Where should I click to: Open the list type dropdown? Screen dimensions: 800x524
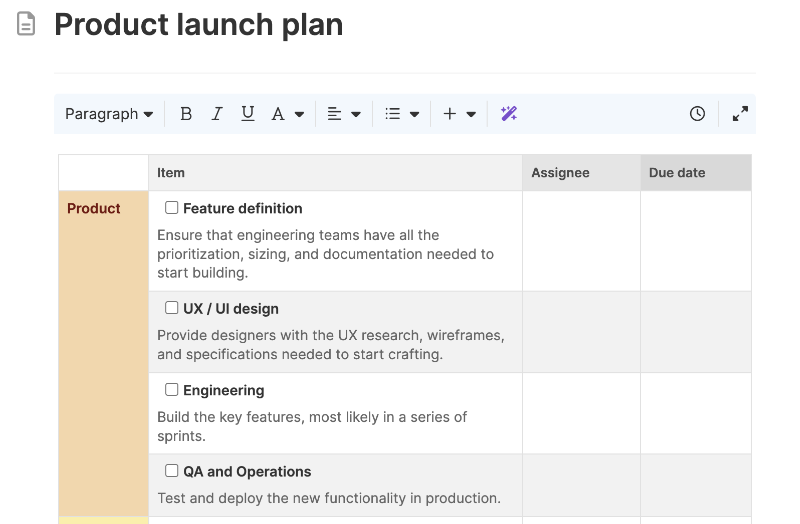[x=402, y=114]
